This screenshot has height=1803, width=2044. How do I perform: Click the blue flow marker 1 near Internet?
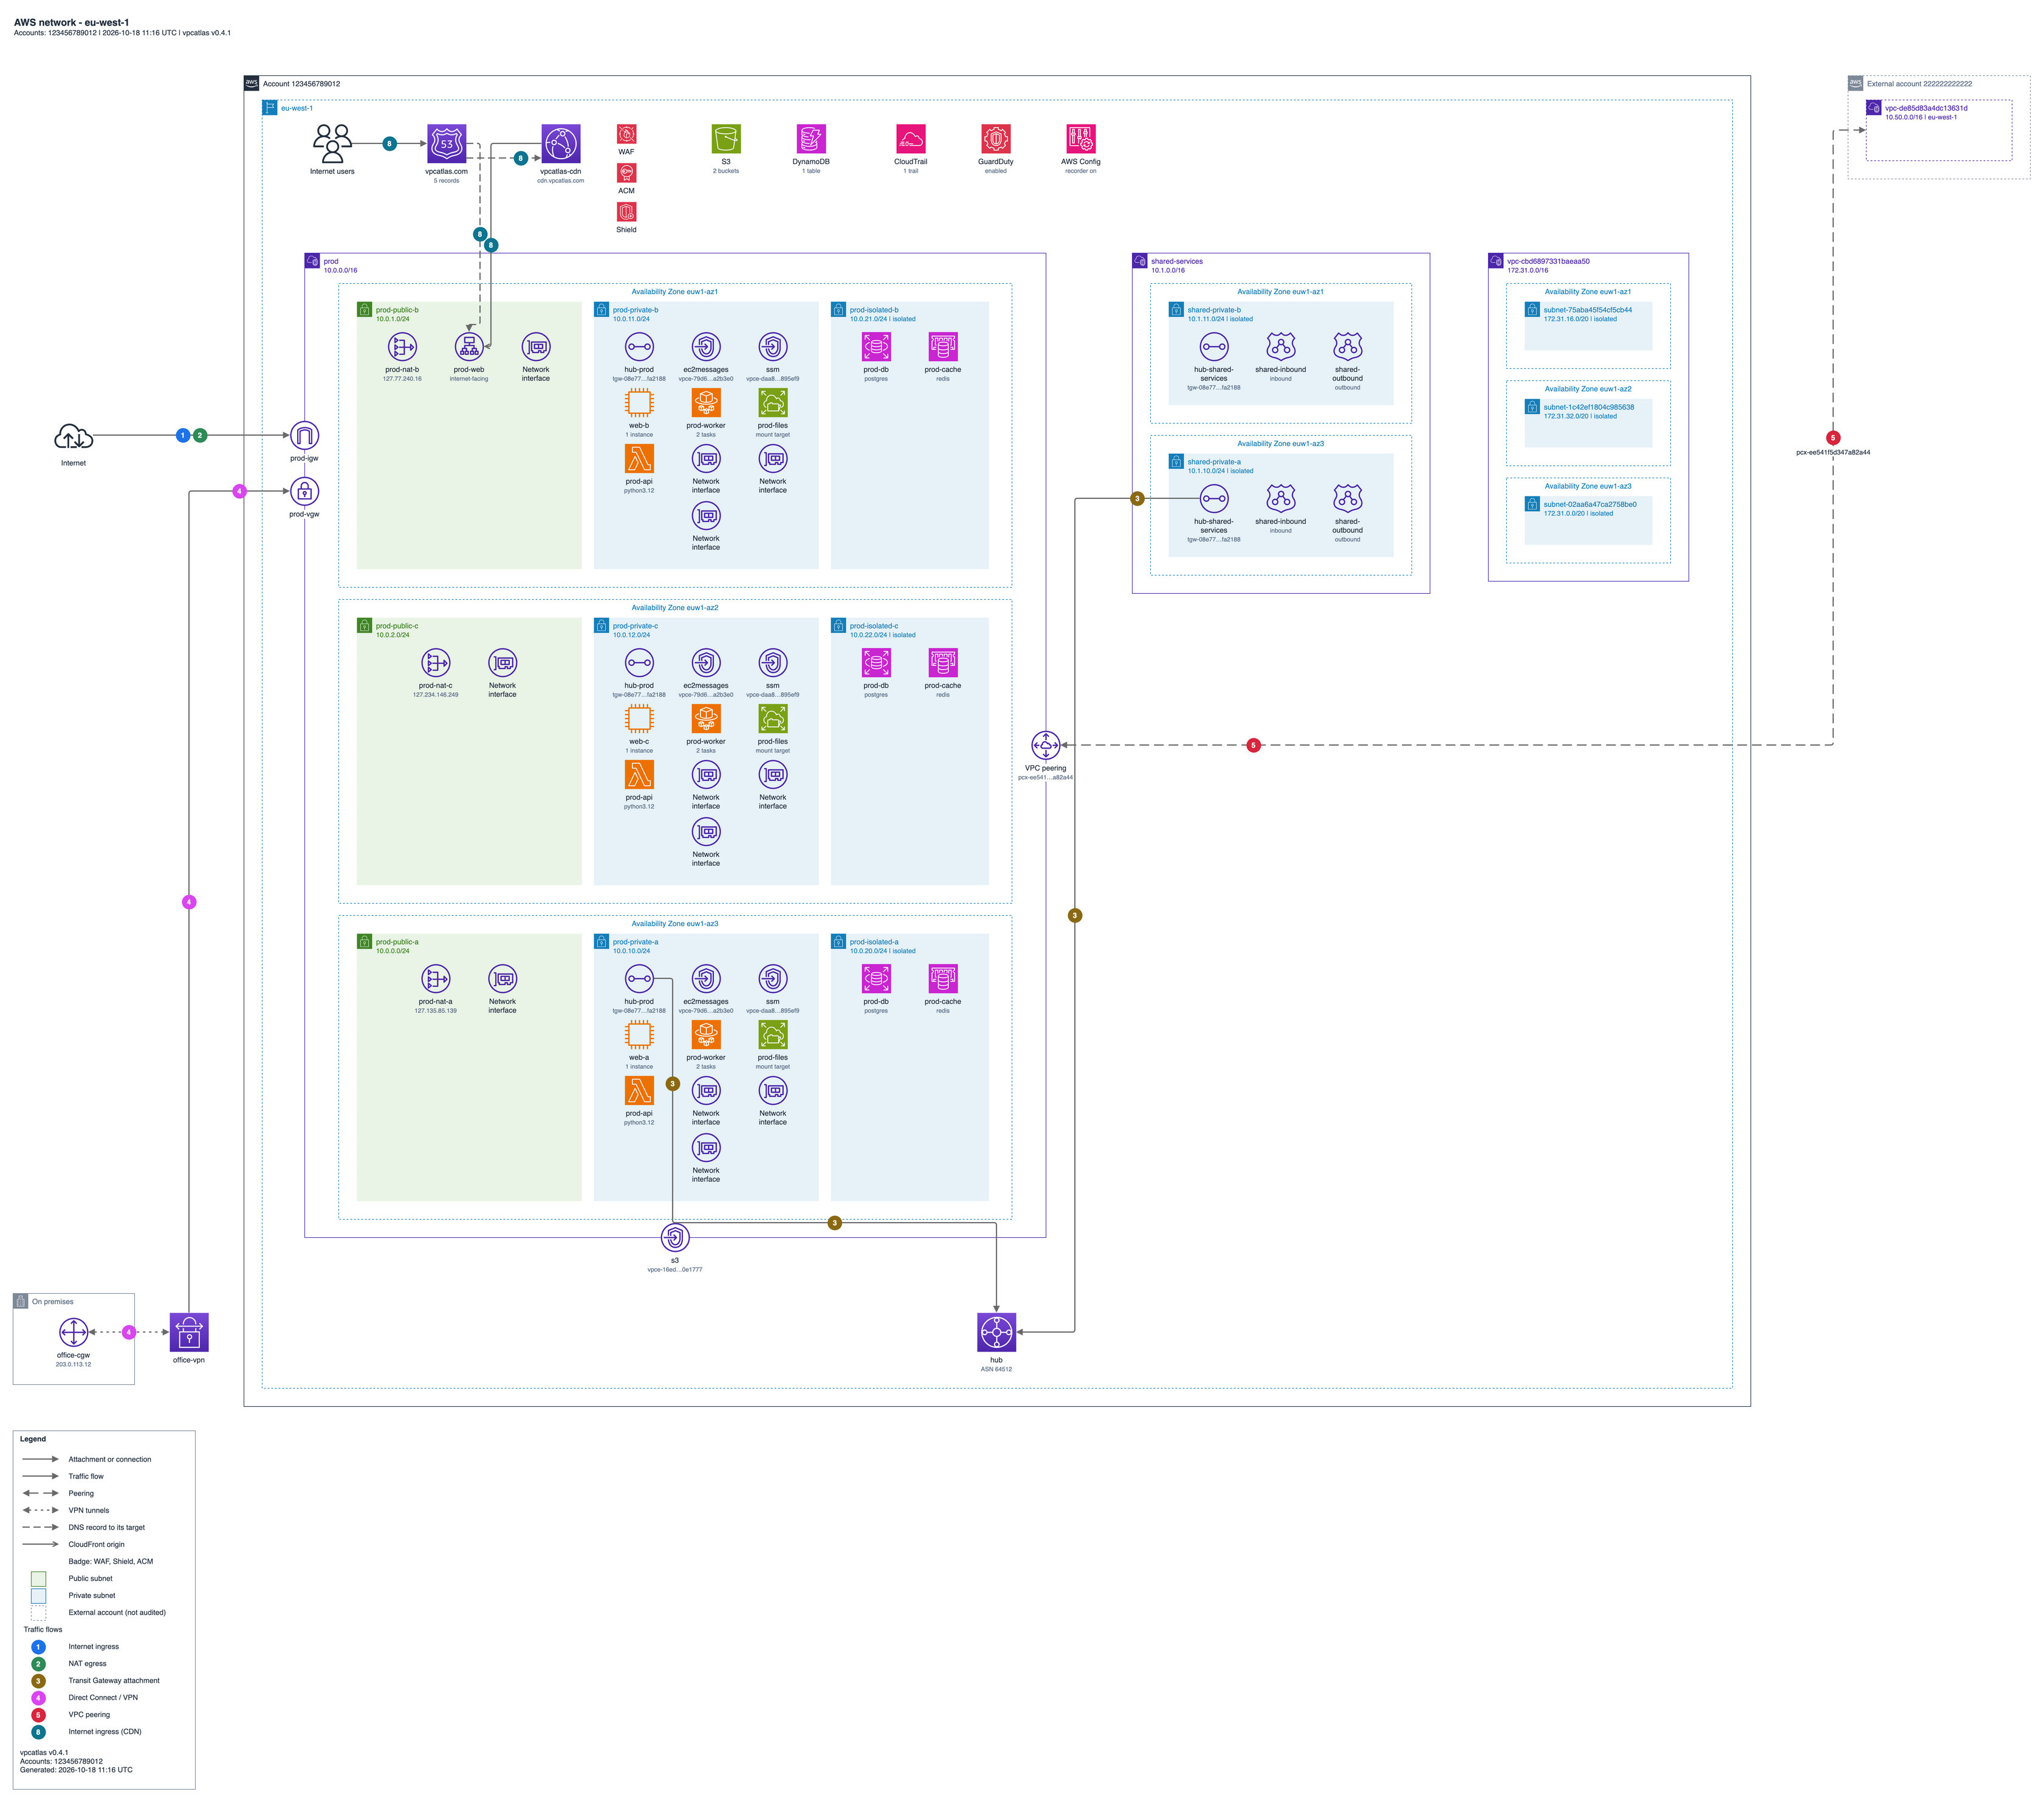[182, 435]
